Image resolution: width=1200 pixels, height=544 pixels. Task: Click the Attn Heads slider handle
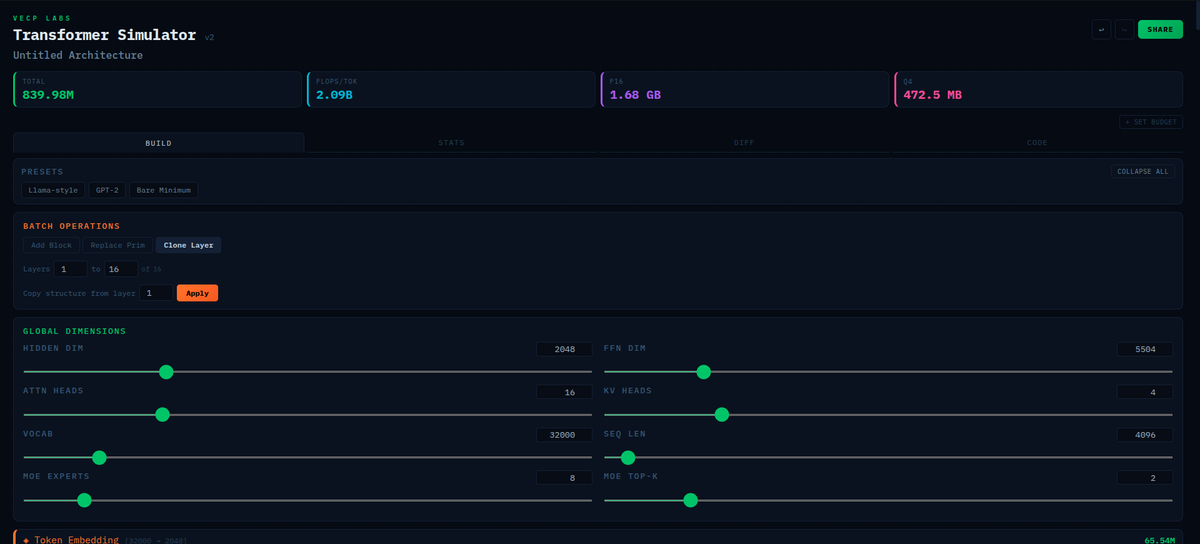[162, 414]
